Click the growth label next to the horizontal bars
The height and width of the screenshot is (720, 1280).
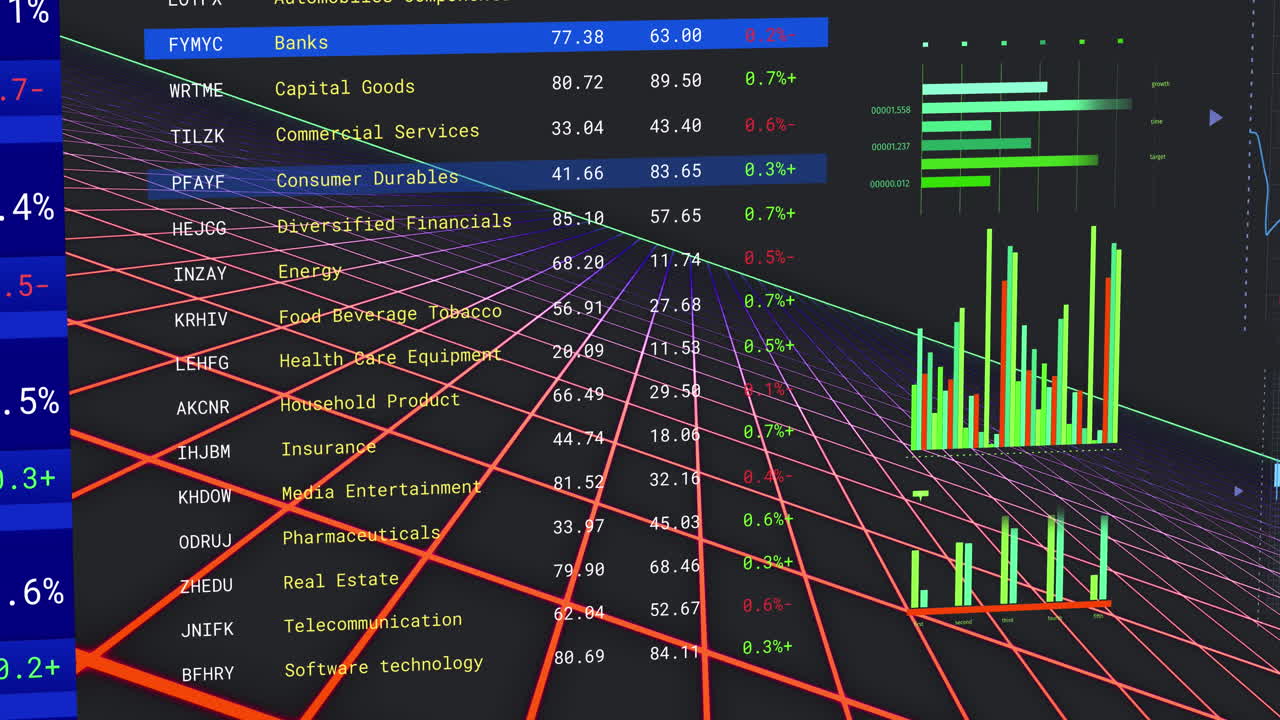pos(1161,84)
